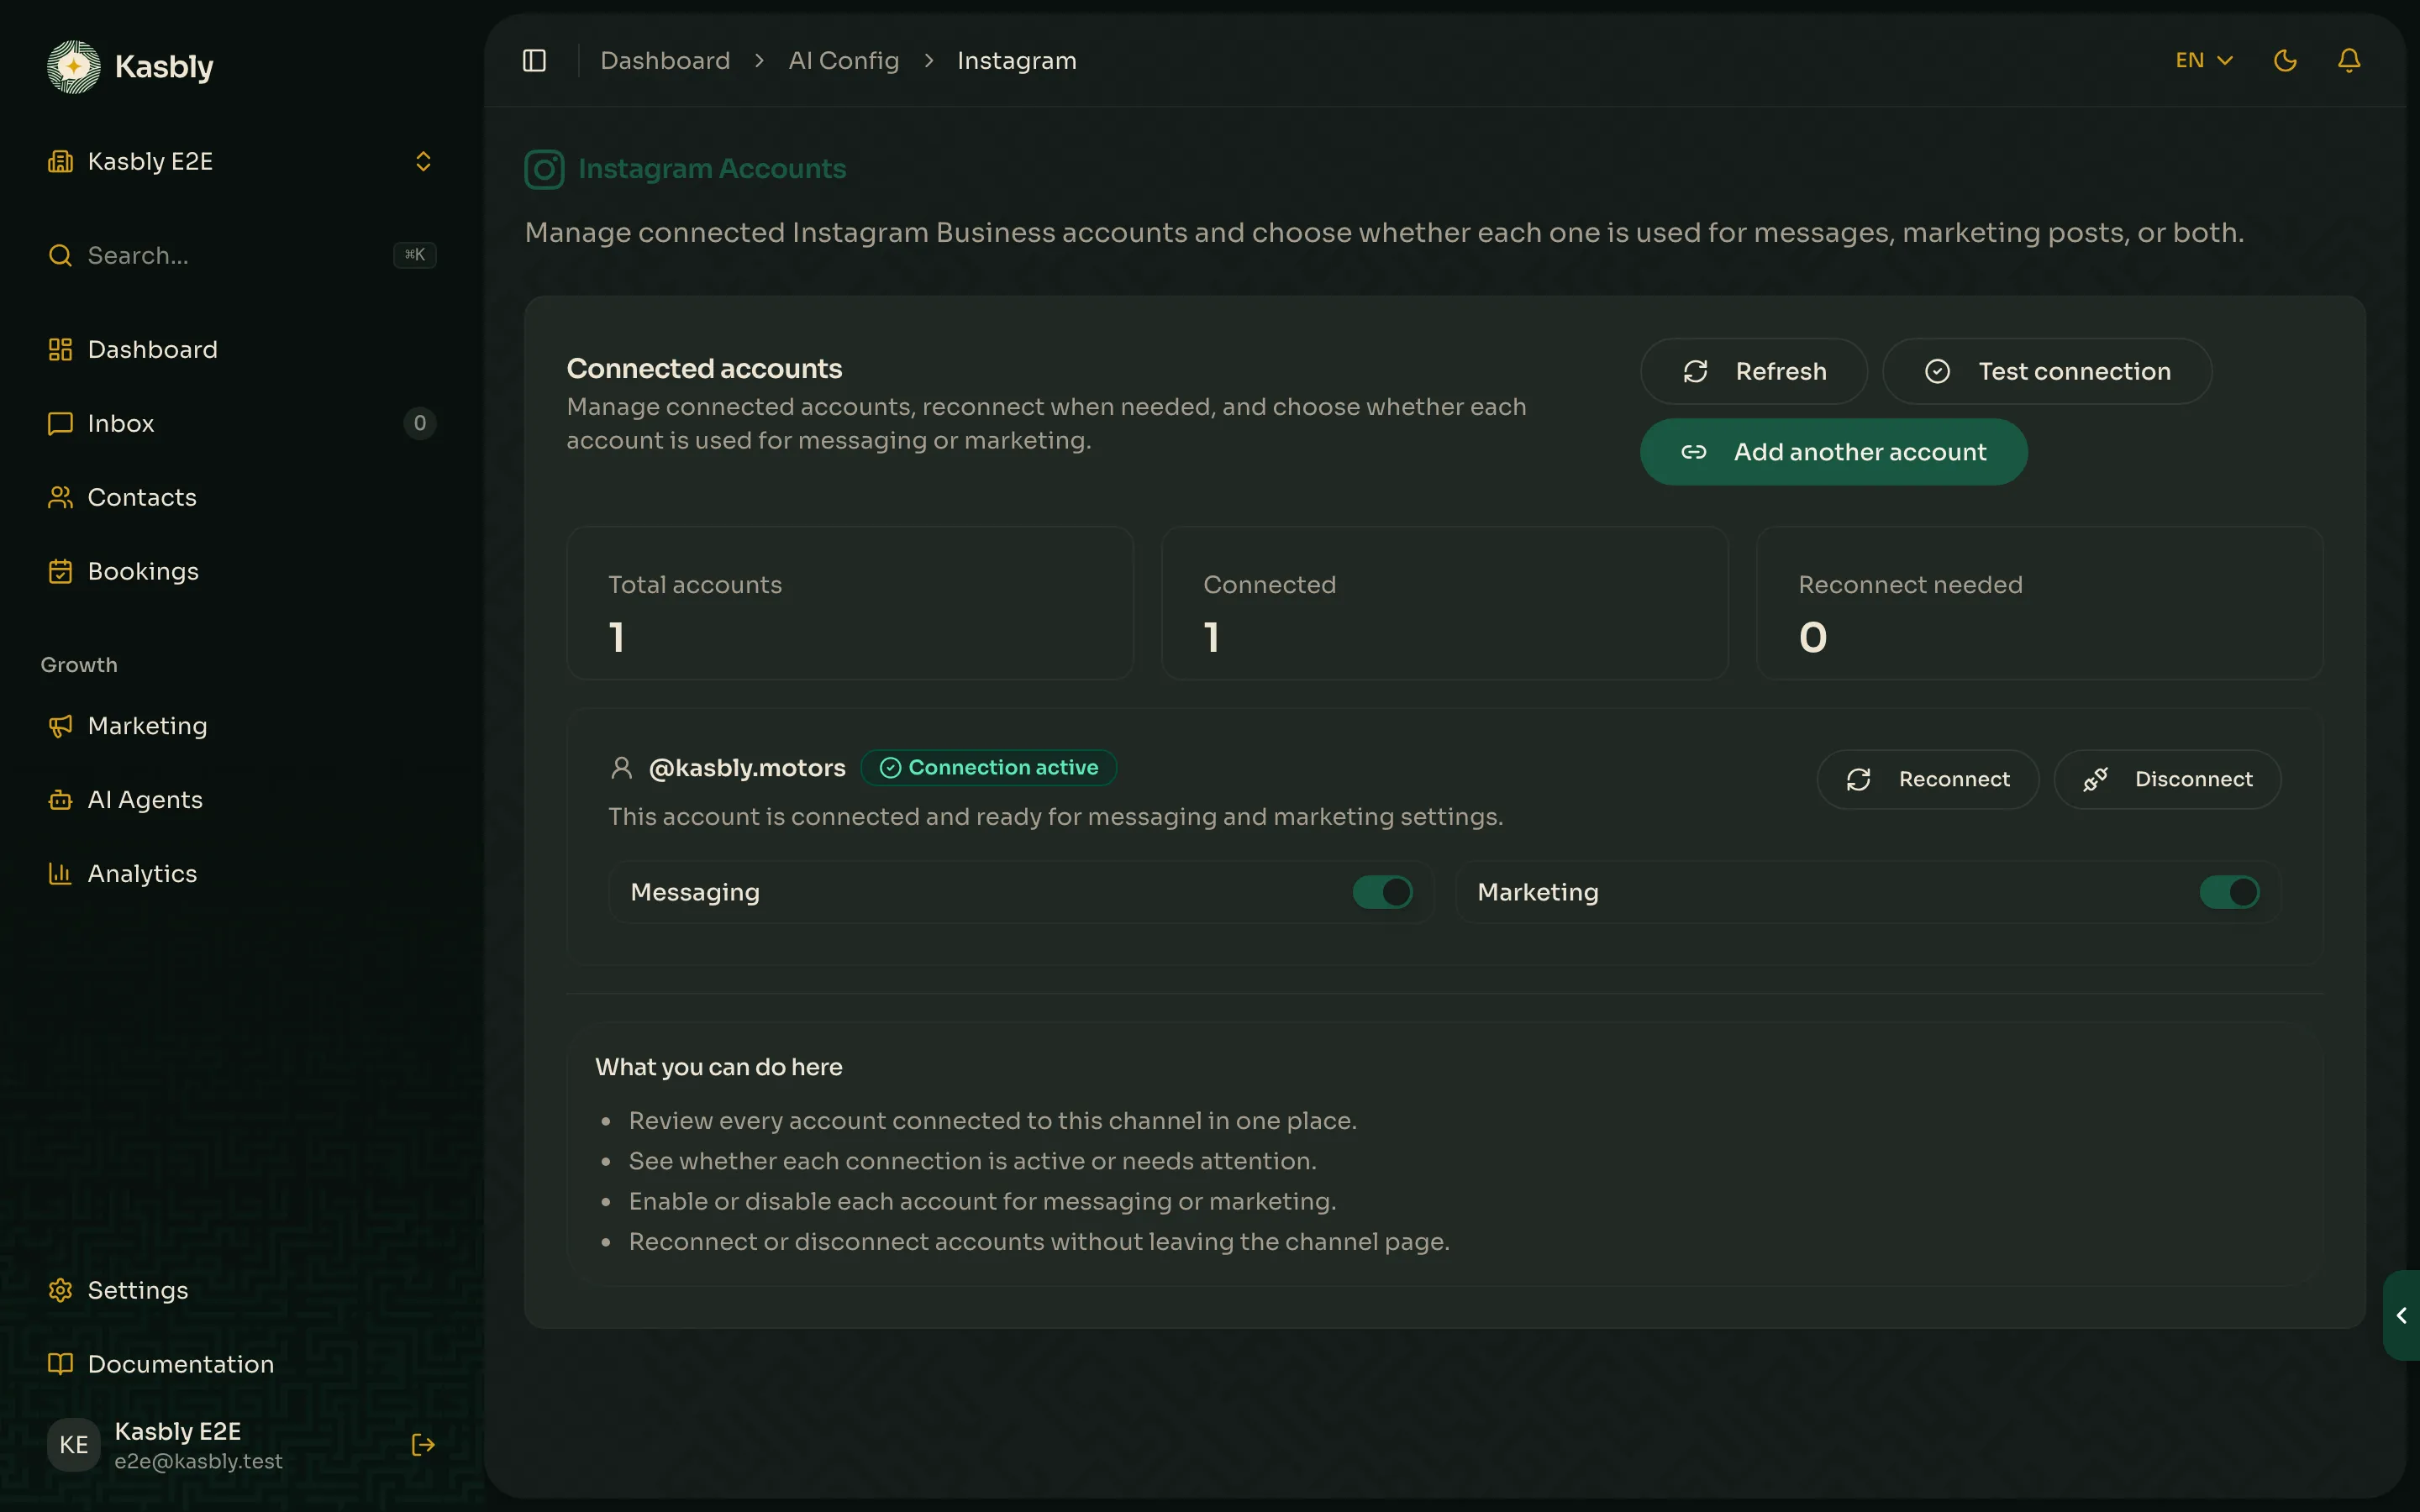Click the Kasbly E2E user name
This screenshot has height=1512, width=2420.
(178, 1431)
